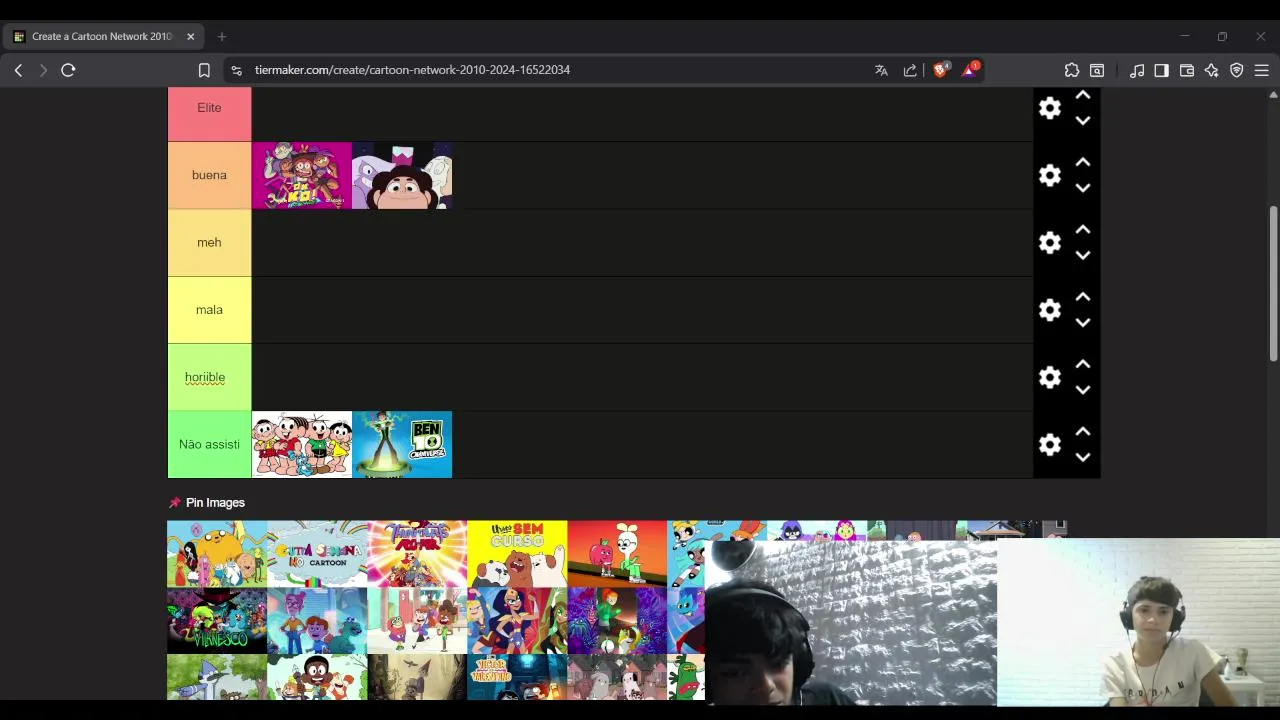Open the Brave main hamburger menu
1280x720 pixels.
1262,70
